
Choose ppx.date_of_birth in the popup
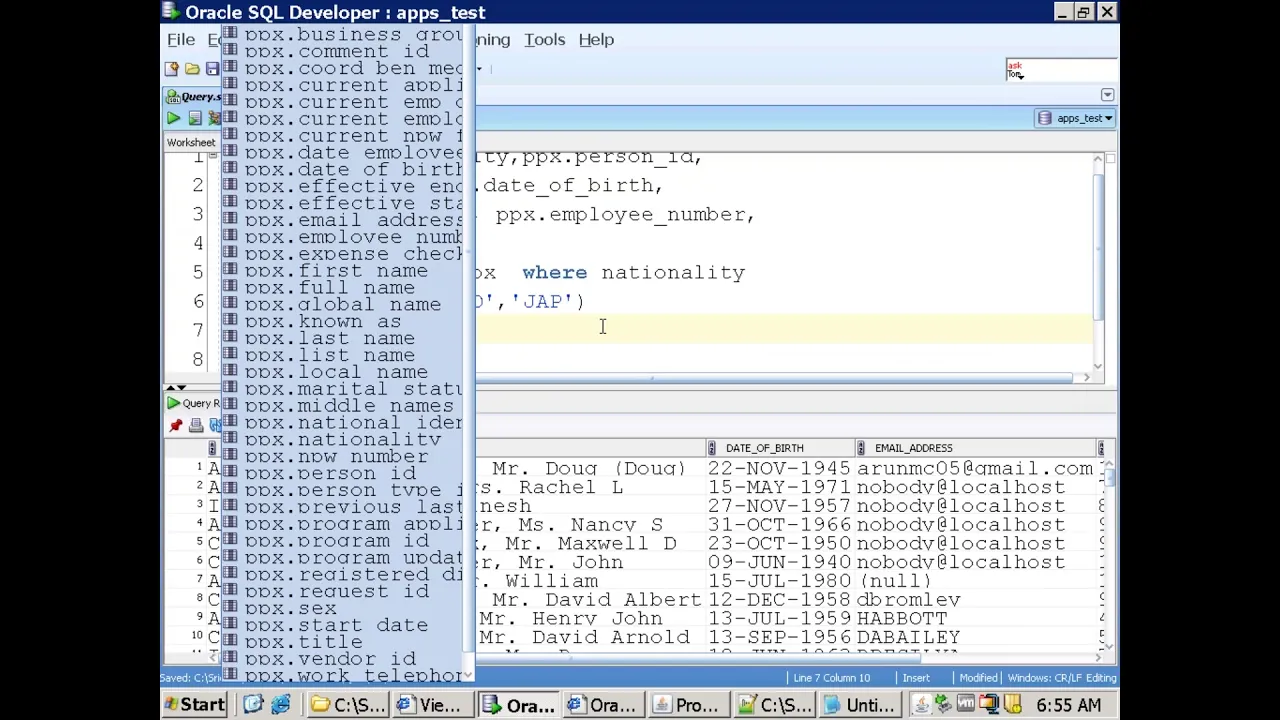tap(343, 170)
